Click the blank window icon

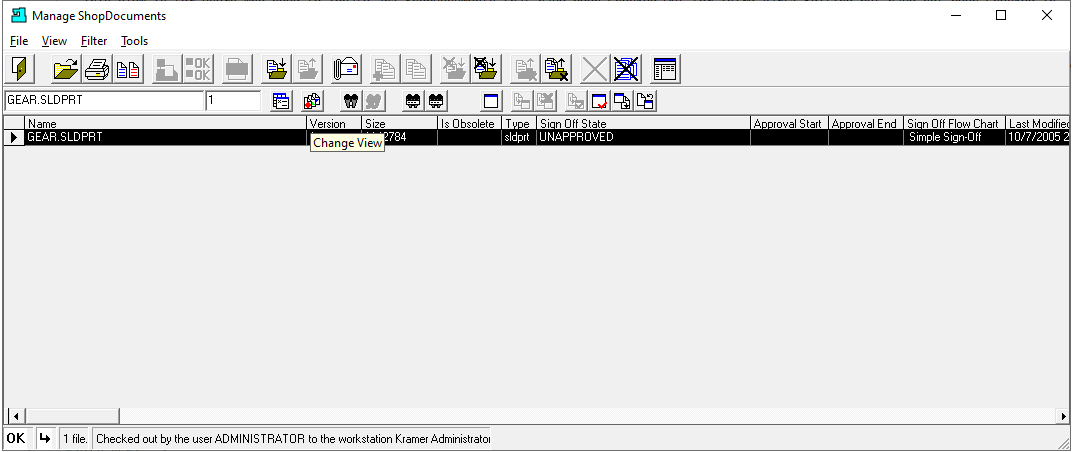490,101
